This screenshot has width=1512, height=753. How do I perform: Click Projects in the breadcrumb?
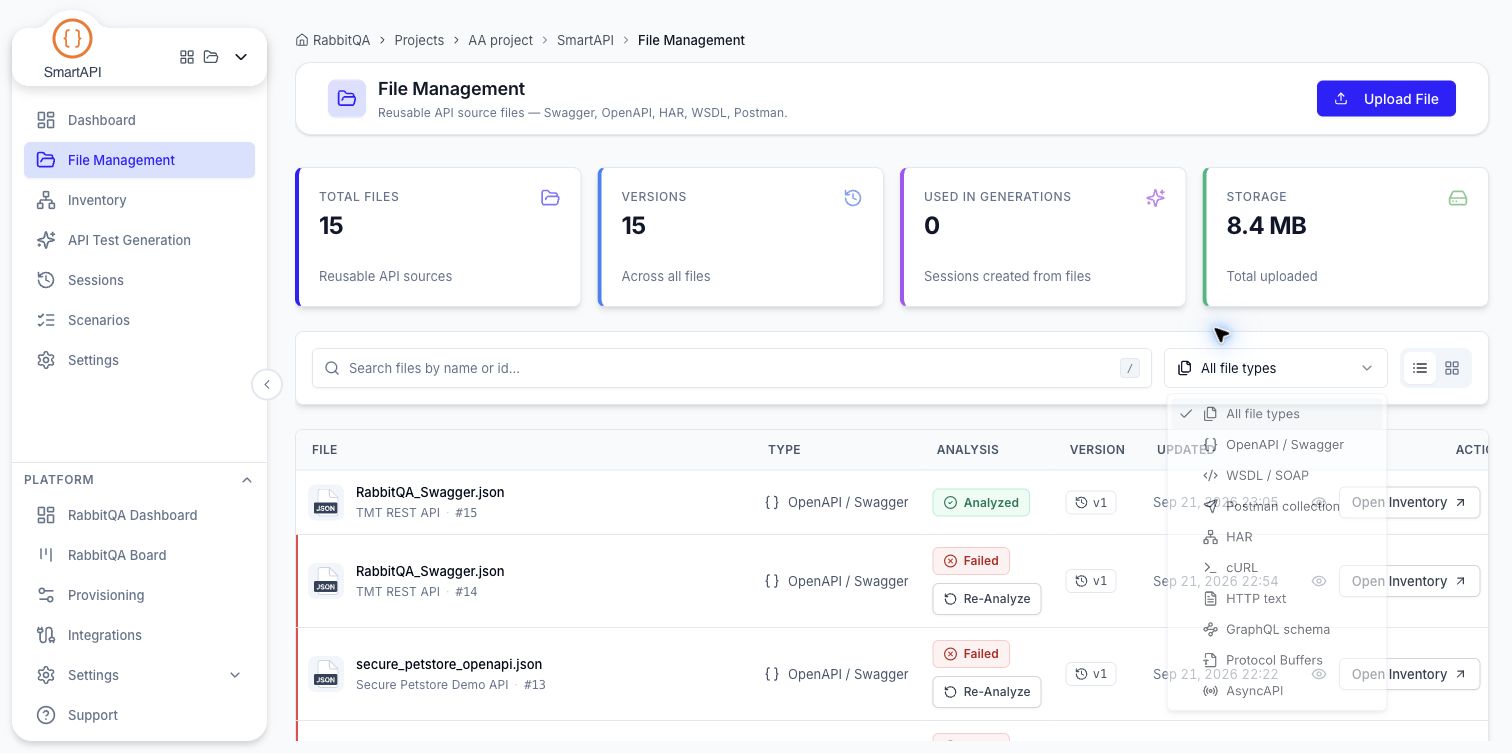(419, 40)
